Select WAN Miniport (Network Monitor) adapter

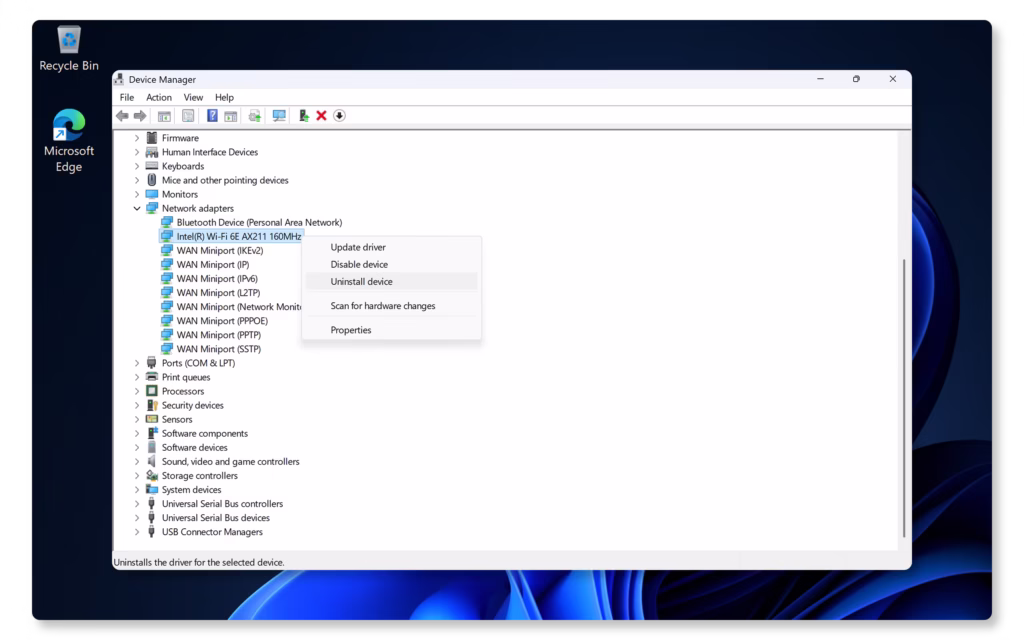click(231, 307)
